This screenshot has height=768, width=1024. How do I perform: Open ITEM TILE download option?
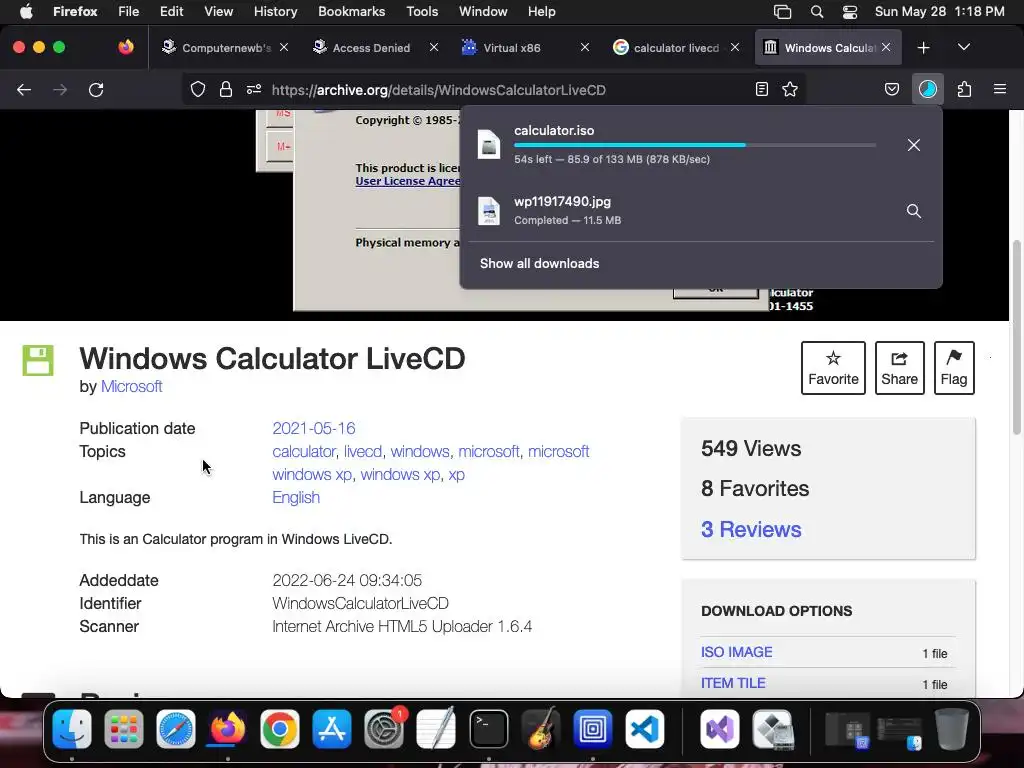click(x=733, y=683)
